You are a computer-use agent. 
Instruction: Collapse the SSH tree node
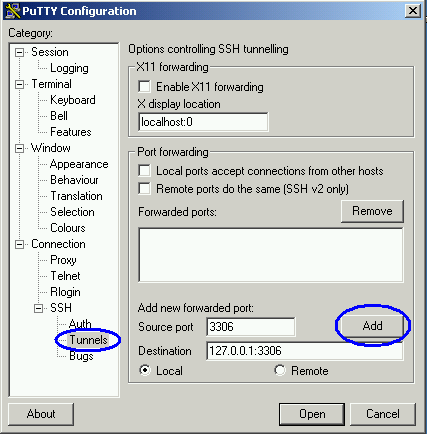pos(39,308)
